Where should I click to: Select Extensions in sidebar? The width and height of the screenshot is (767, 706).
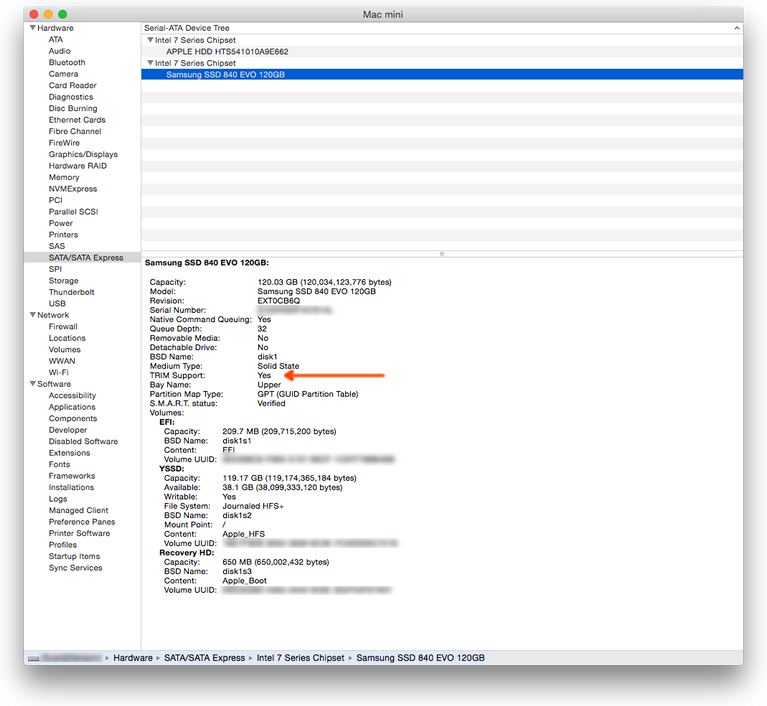coord(69,453)
